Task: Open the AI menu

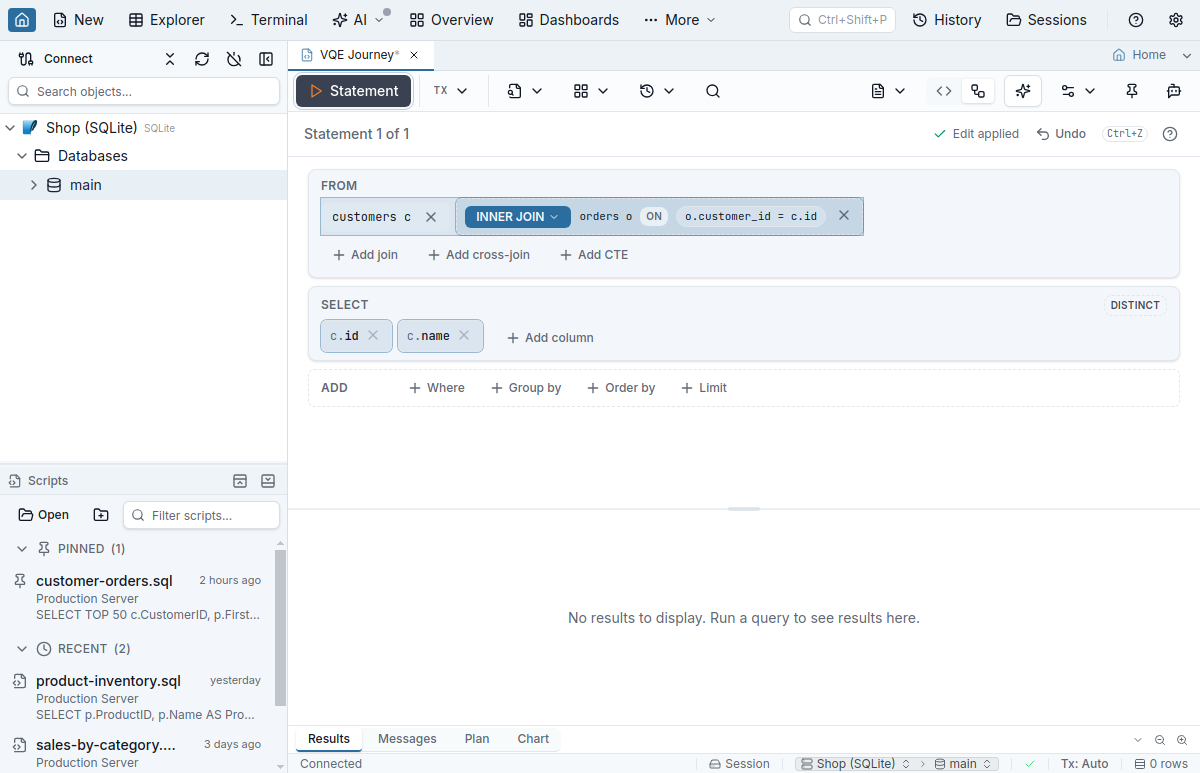Action: pyautogui.click(x=358, y=20)
